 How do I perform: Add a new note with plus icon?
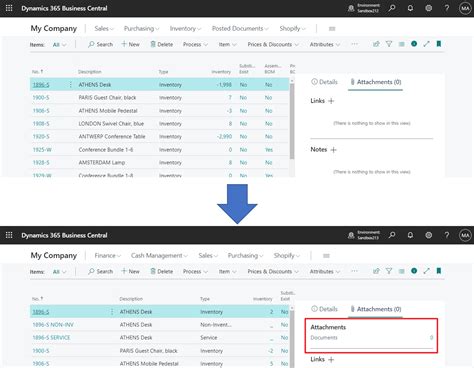(334, 150)
